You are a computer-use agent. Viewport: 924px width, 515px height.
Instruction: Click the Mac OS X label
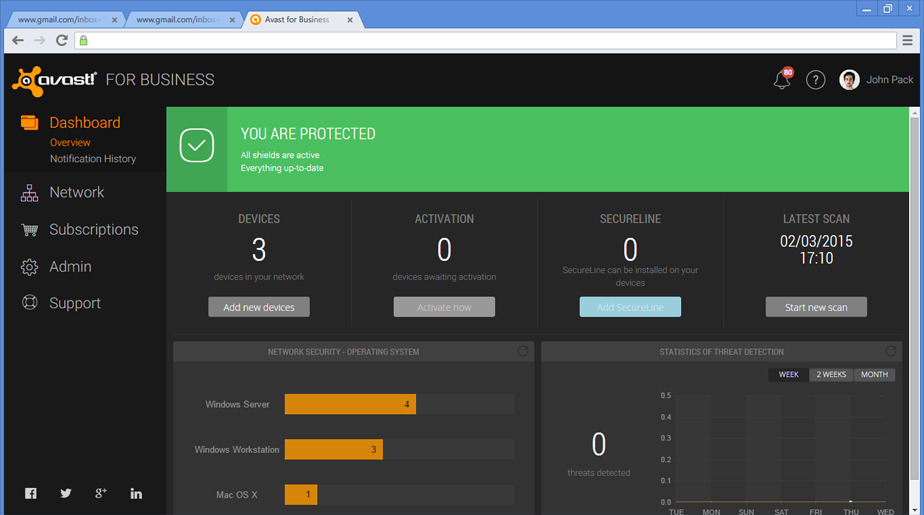(x=237, y=495)
